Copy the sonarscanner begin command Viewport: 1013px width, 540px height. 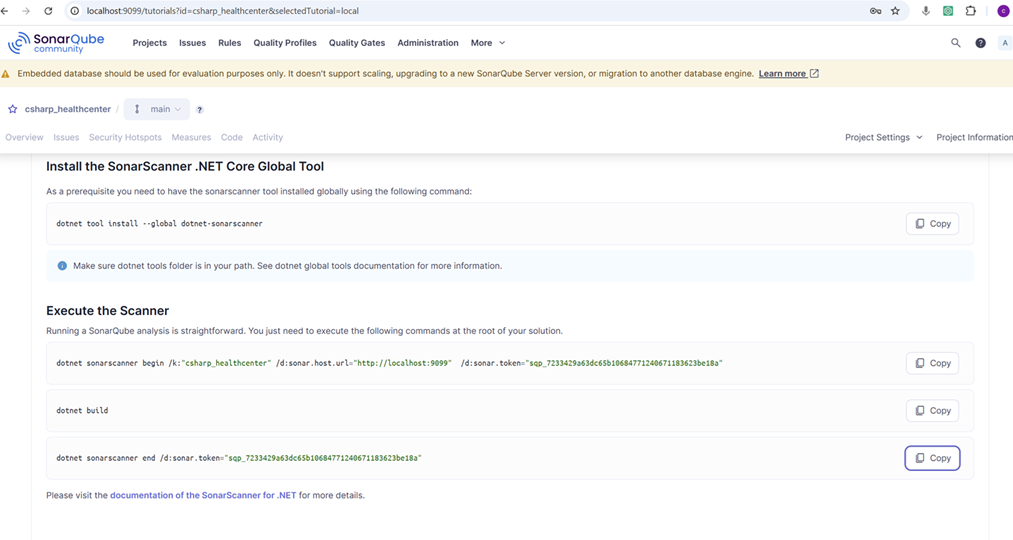(932, 363)
